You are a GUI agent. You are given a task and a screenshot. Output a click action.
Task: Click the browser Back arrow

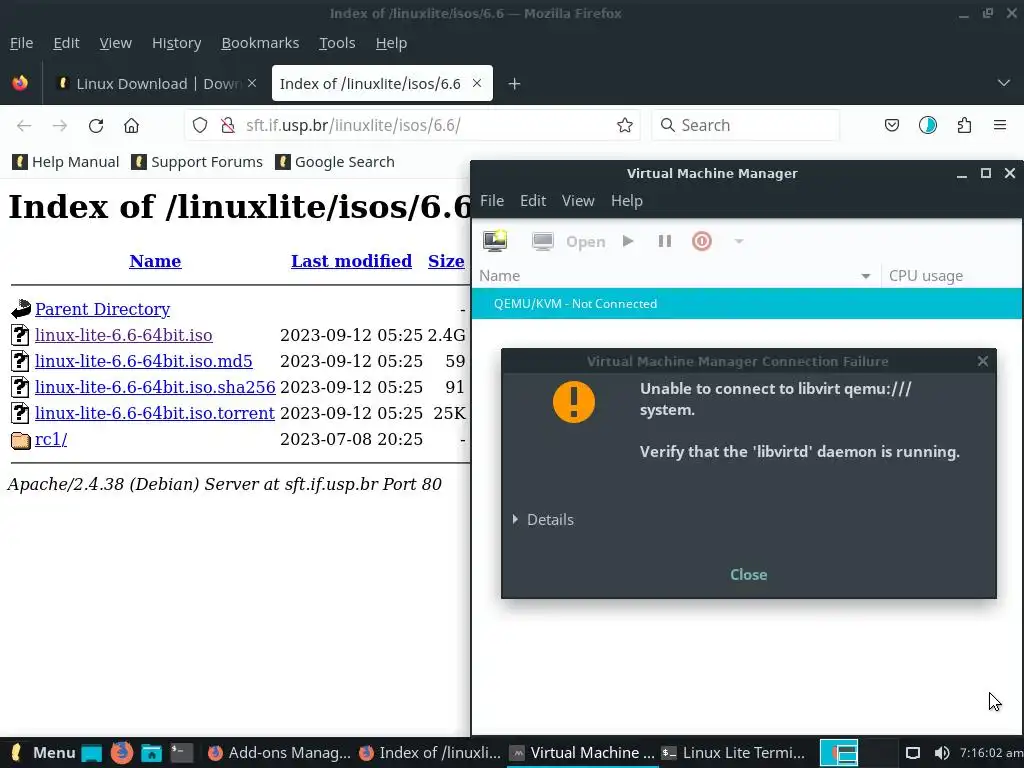(x=24, y=125)
